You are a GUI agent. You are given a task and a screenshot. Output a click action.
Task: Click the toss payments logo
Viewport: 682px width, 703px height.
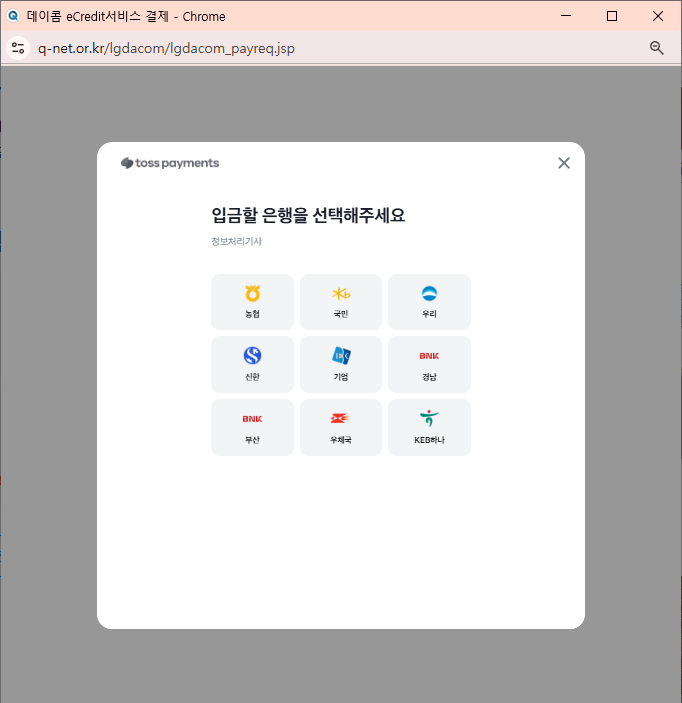[170, 163]
